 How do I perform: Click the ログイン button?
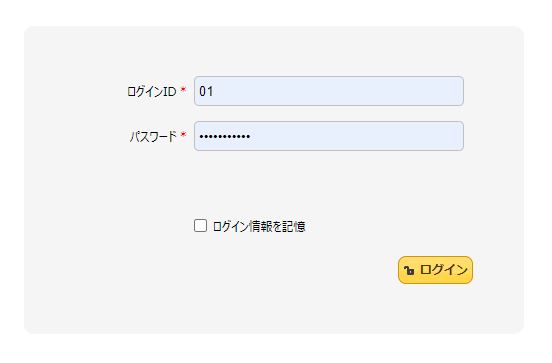click(x=435, y=270)
